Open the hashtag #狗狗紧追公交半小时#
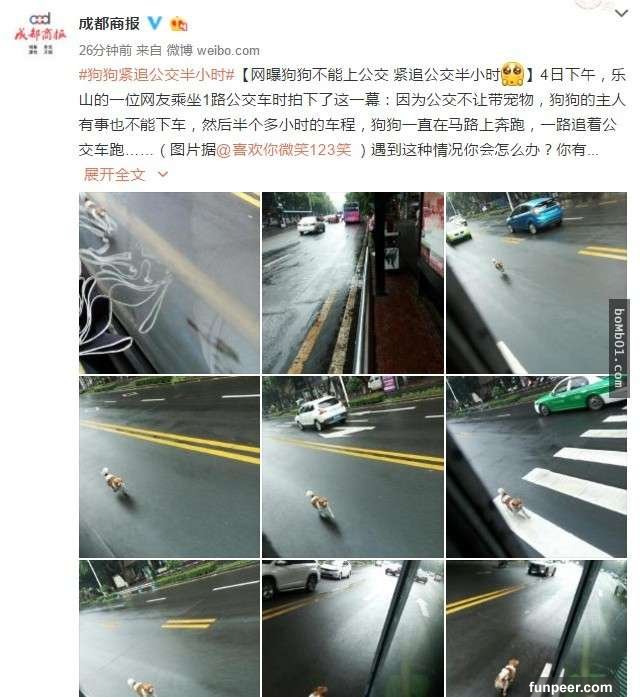Viewport: 640px width, 697px height. pos(156,75)
